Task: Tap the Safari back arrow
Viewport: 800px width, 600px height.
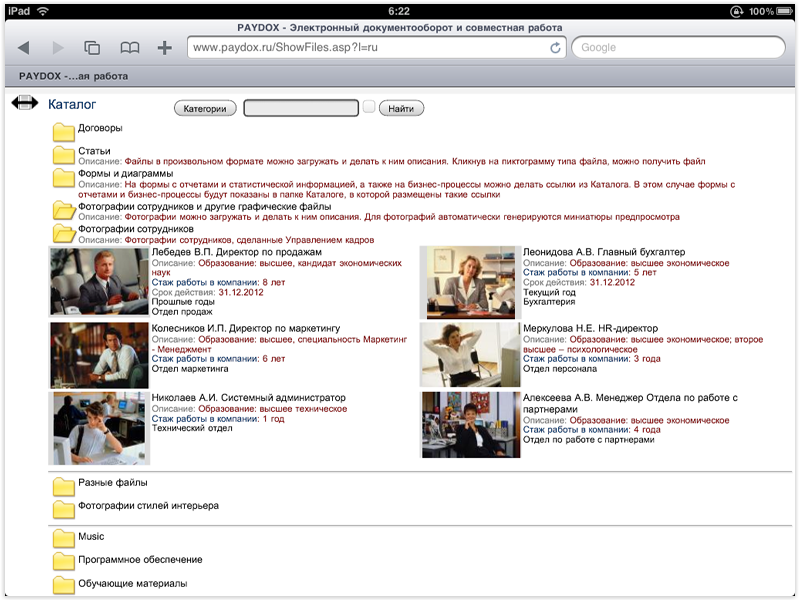Action: 23,47
